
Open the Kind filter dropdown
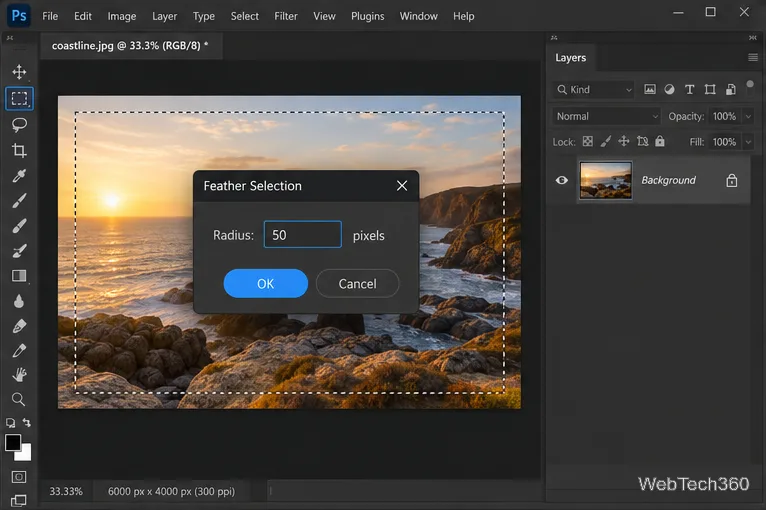click(x=593, y=89)
